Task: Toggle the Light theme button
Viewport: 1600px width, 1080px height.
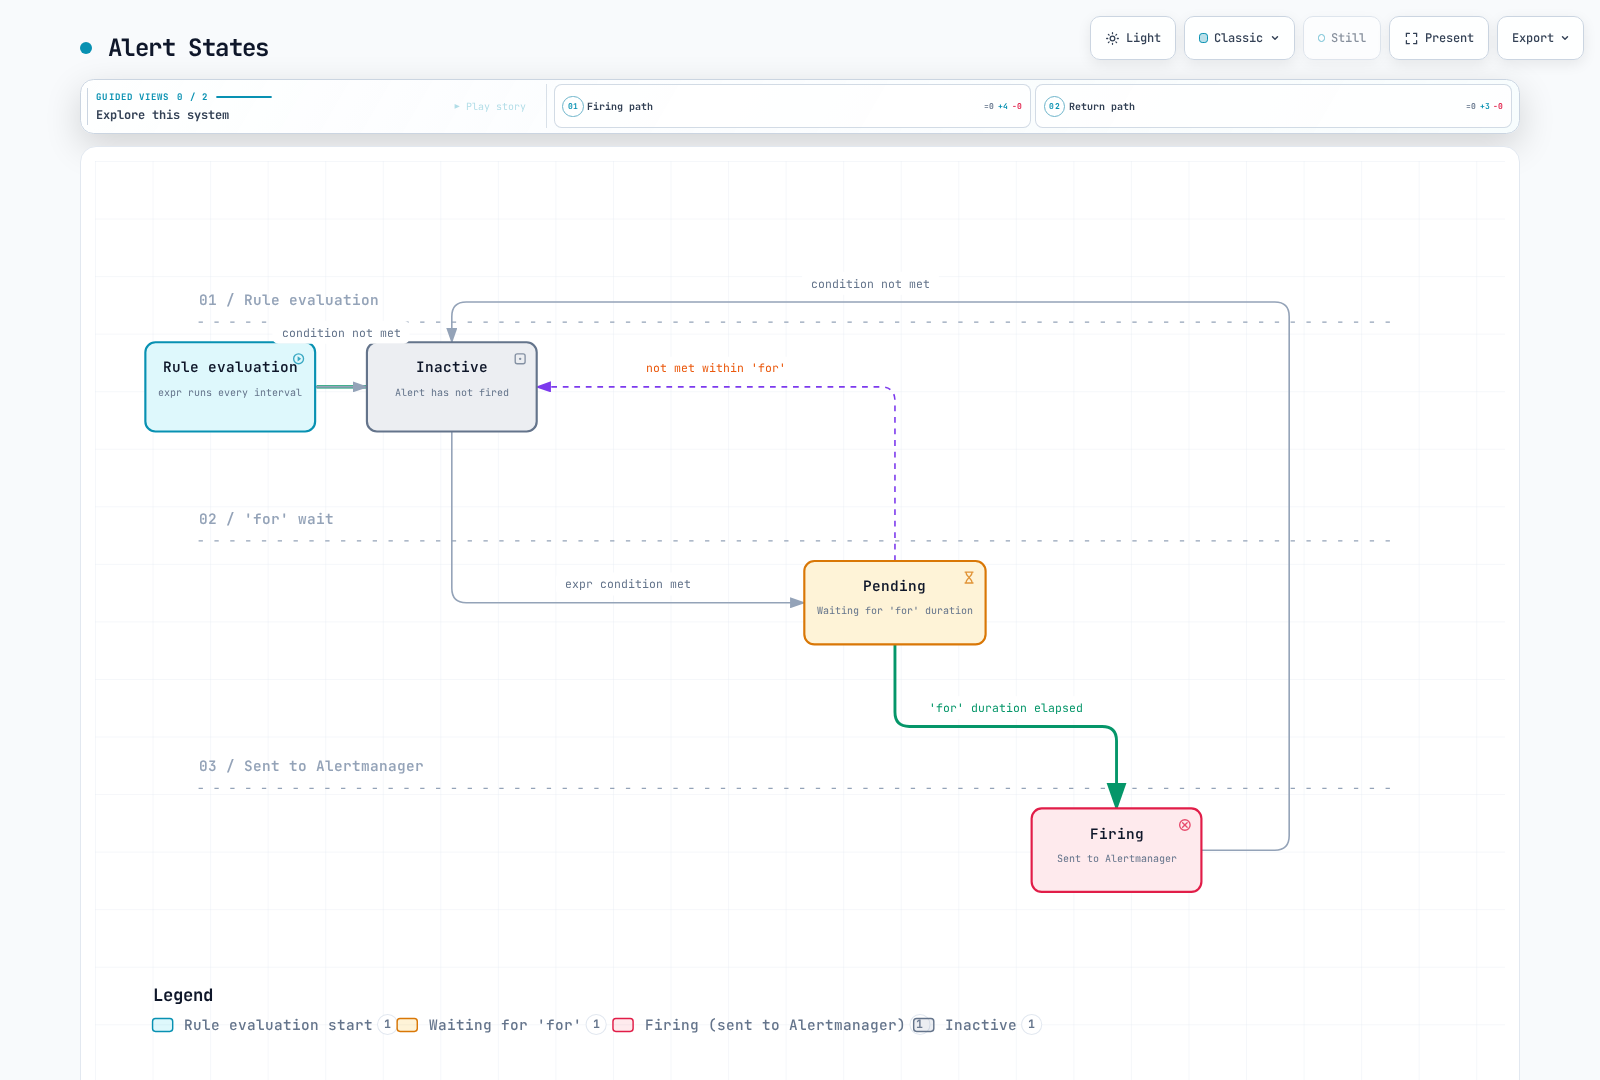Action: (1133, 38)
